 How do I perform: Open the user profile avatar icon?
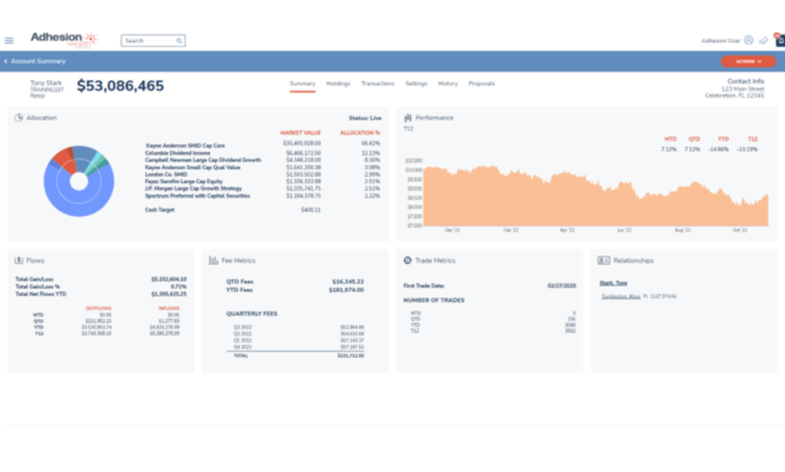pos(749,41)
